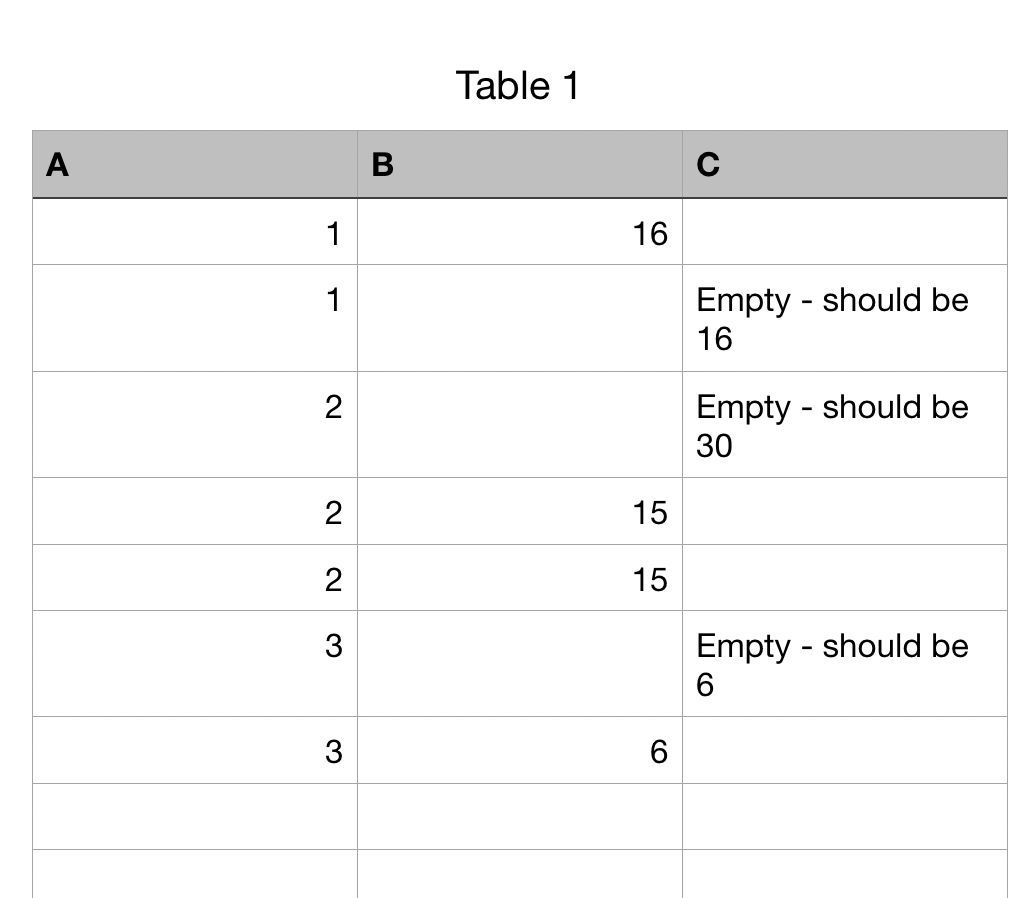The height and width of the screenshot is (898, 1036).
Task: Select empty column B cell beside 'should be 16'
Action: pyautogui.click(x=520, y=318)
